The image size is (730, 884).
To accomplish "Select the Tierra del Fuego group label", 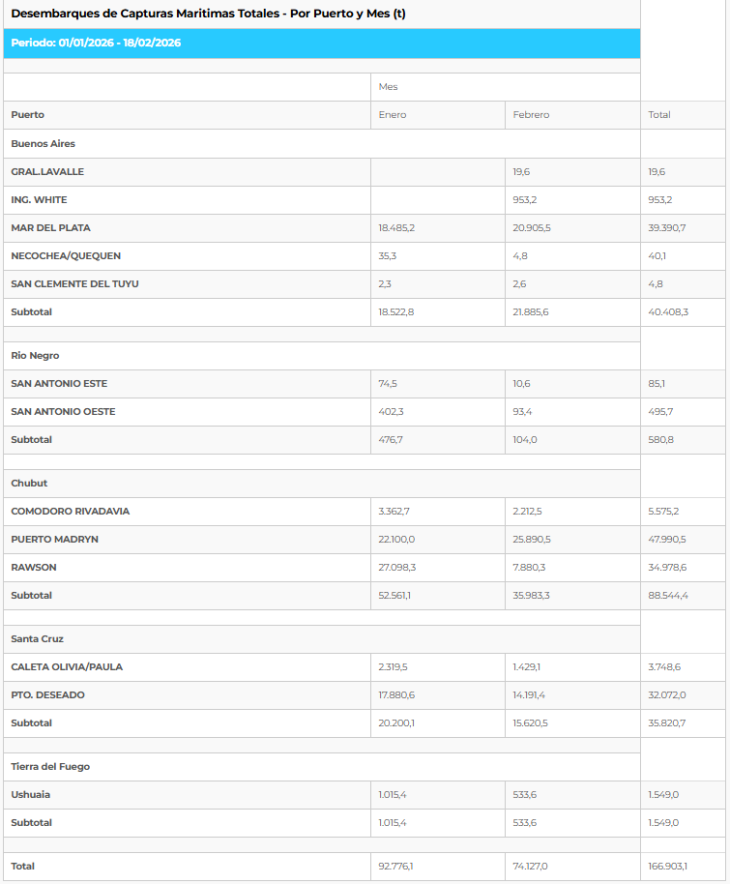I will tap(50, 767).
